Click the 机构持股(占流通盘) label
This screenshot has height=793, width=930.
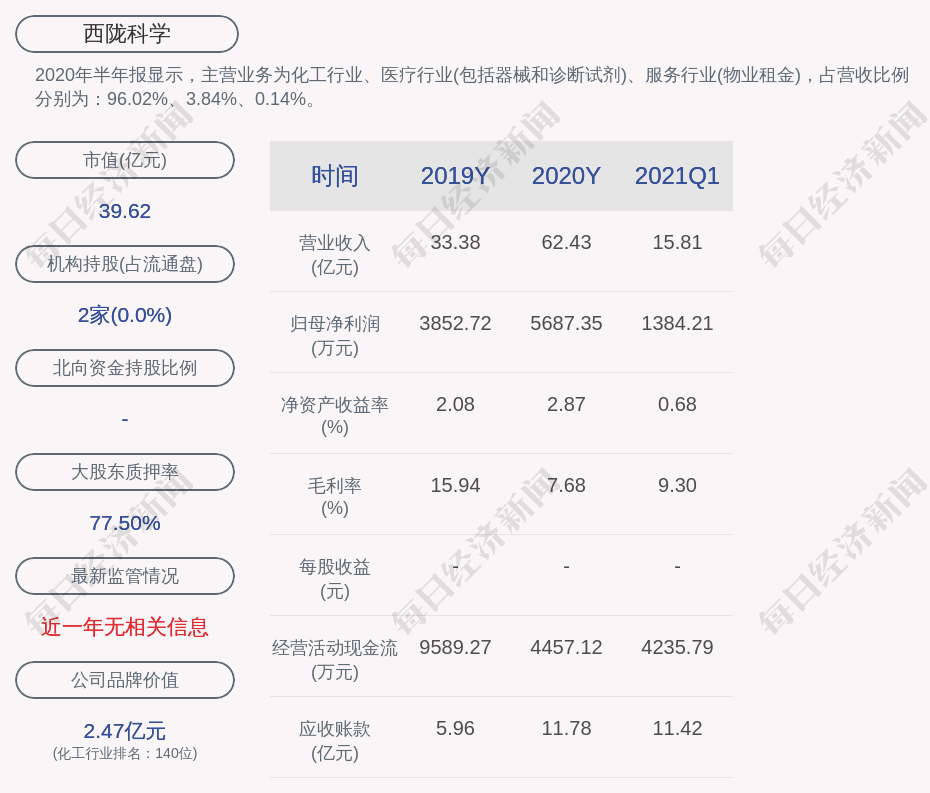(x=125, y=264)
